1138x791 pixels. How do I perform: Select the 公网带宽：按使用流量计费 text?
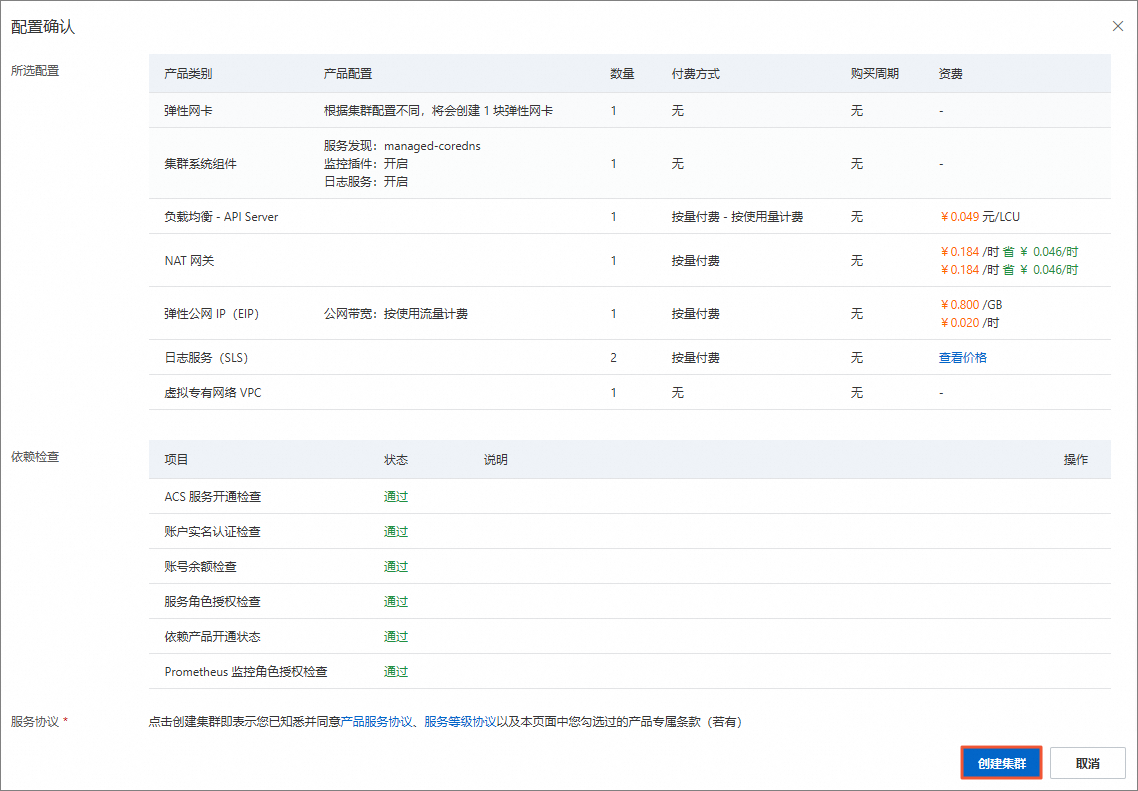click(x=396, y=313)
